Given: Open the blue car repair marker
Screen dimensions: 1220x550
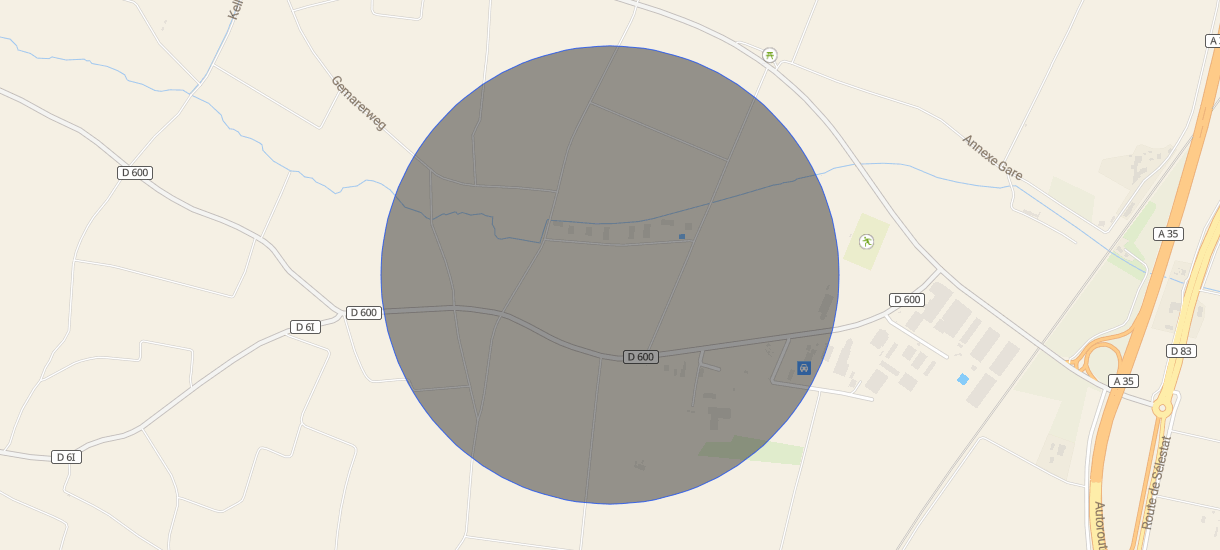Looking at the screenshot, I should pos(804,368).
